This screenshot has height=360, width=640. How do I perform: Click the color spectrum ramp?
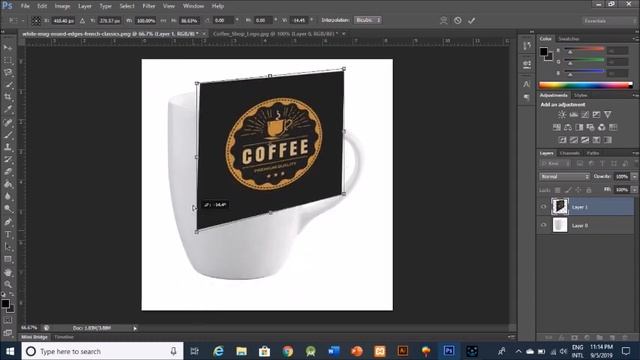coord(586,85)
